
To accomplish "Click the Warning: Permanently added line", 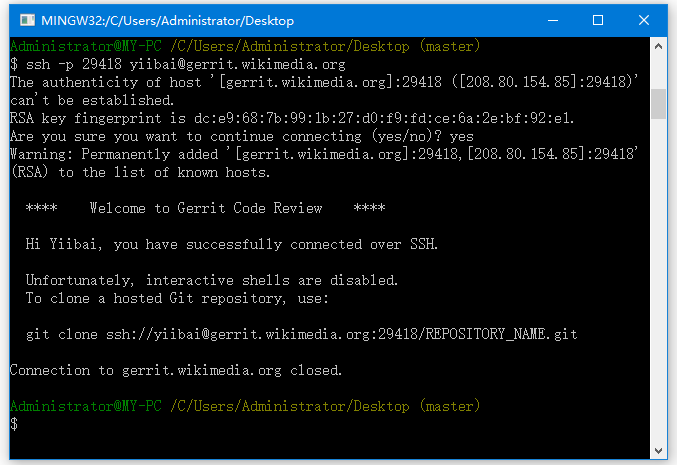I will click(323, 154).
